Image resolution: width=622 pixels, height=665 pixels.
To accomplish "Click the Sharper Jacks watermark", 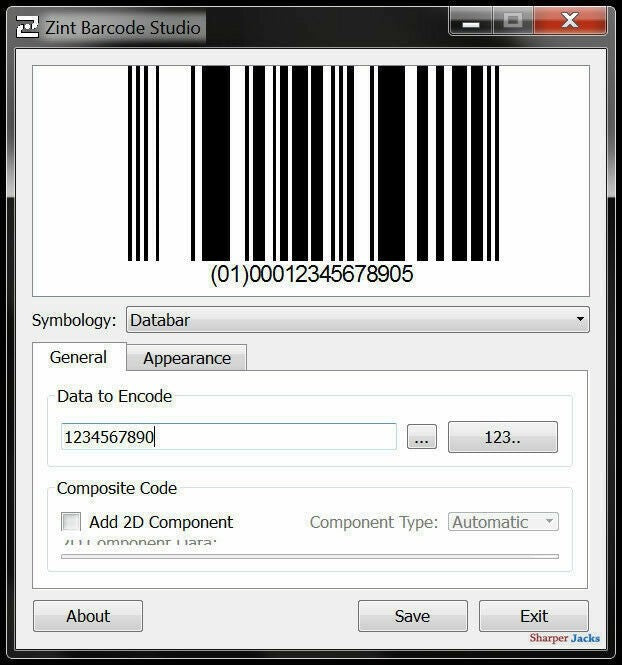I will tap(564, 638).
